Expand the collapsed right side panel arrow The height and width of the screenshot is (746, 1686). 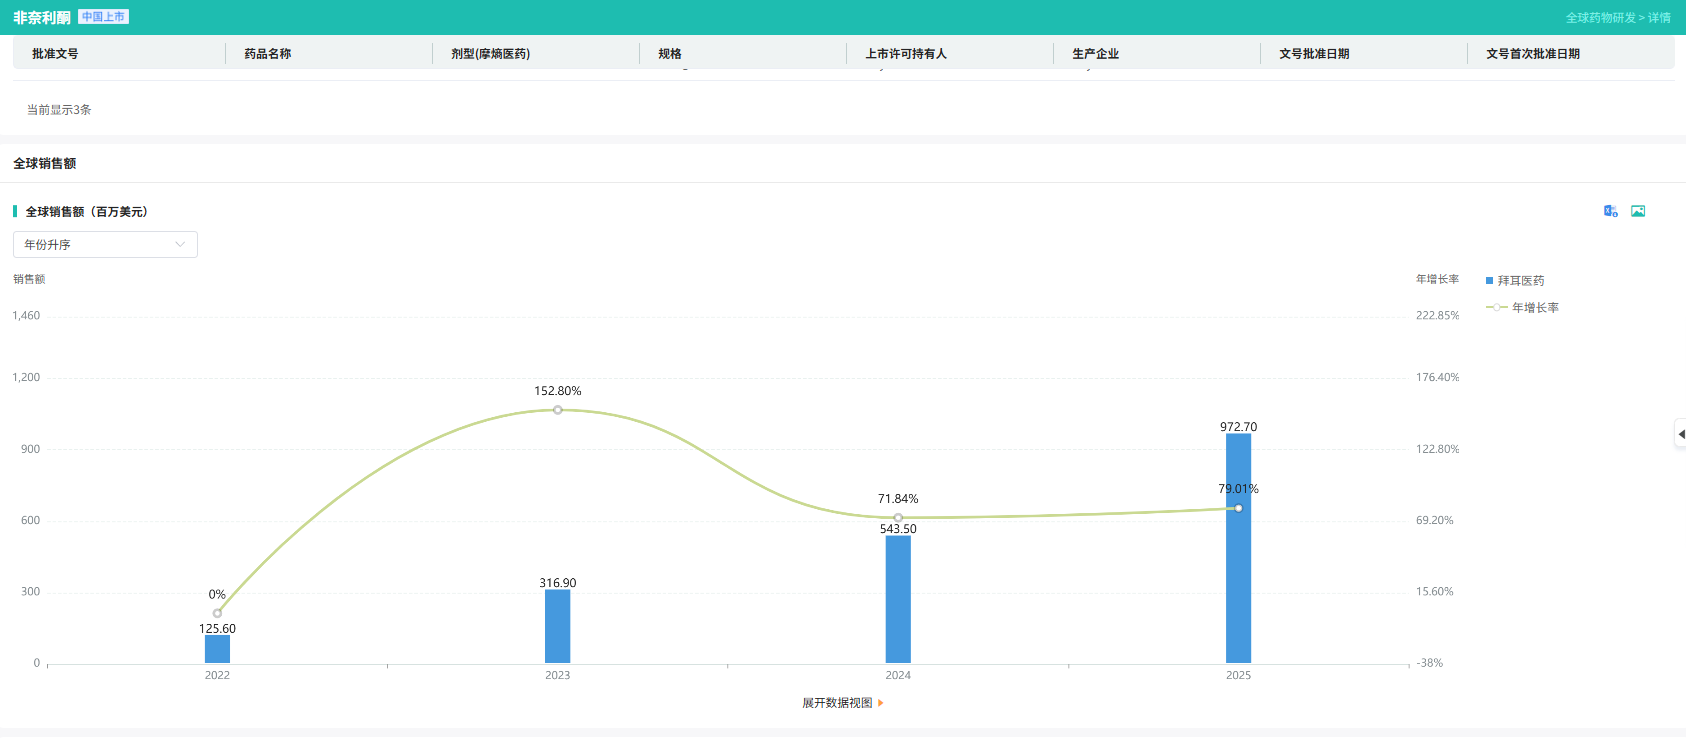coord(1681,434)
